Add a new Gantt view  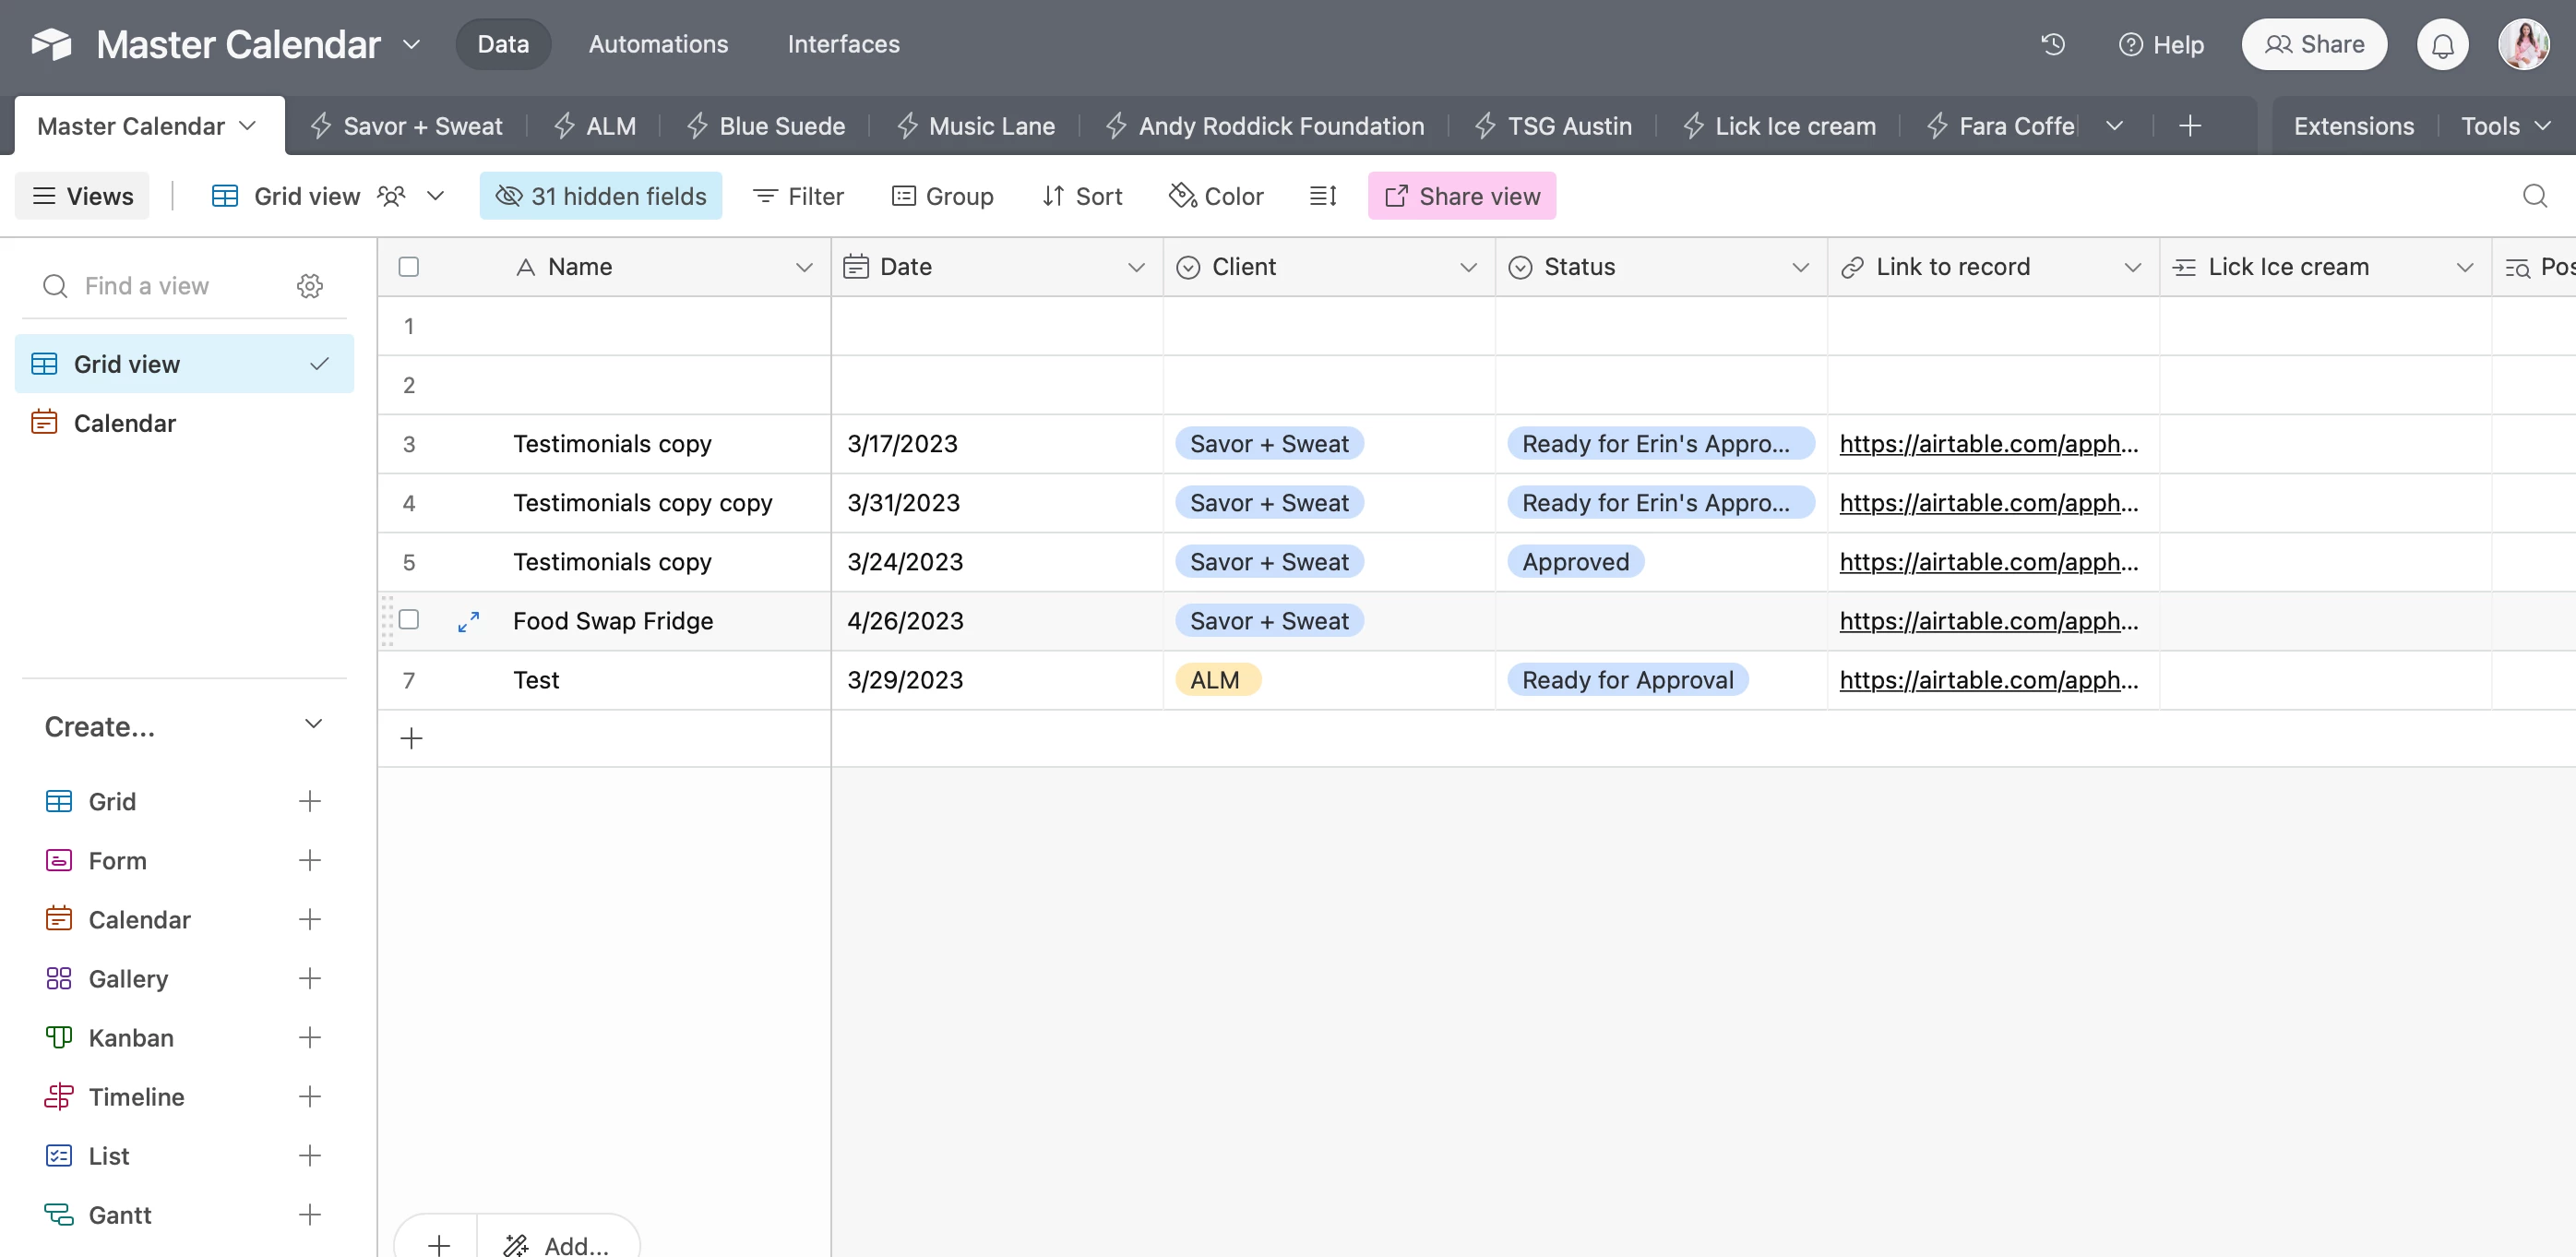(310, 1214)
